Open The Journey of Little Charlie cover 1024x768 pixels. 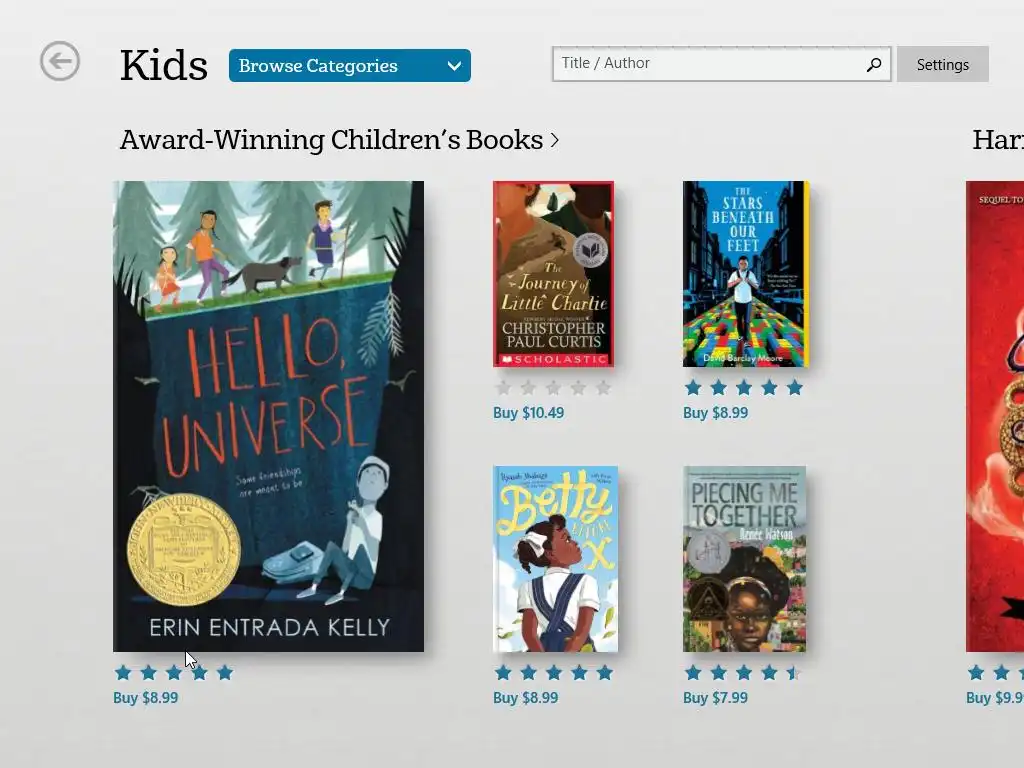coord(553,274)
